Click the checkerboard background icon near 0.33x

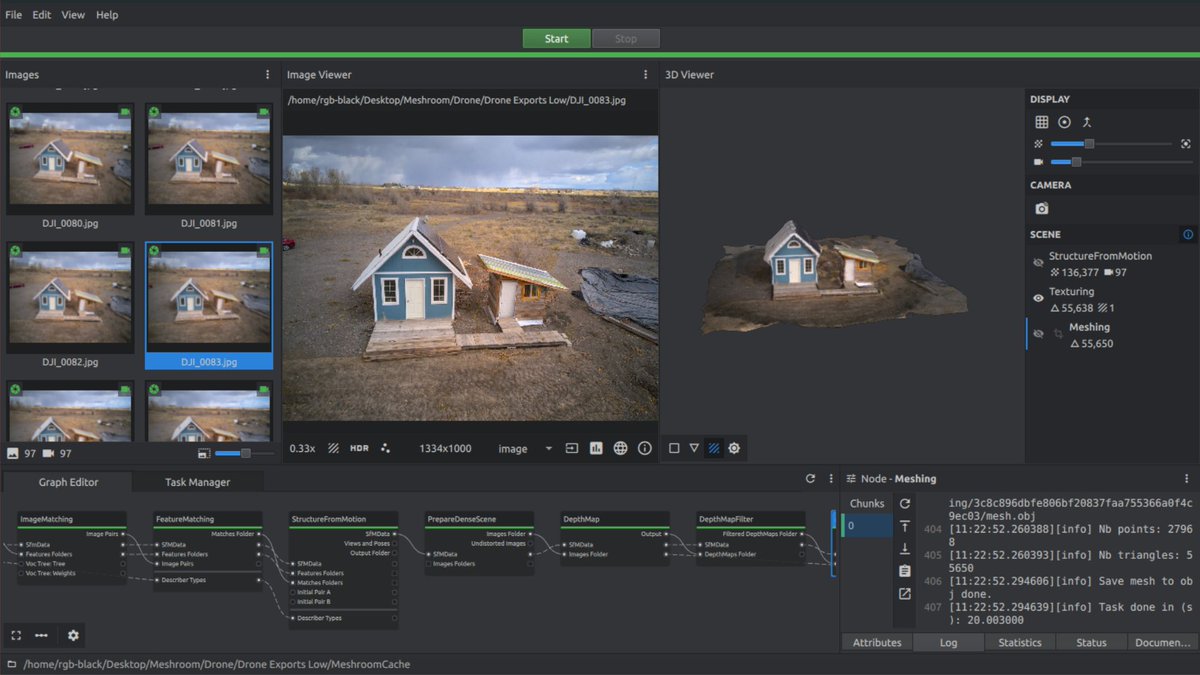[334, 449]
